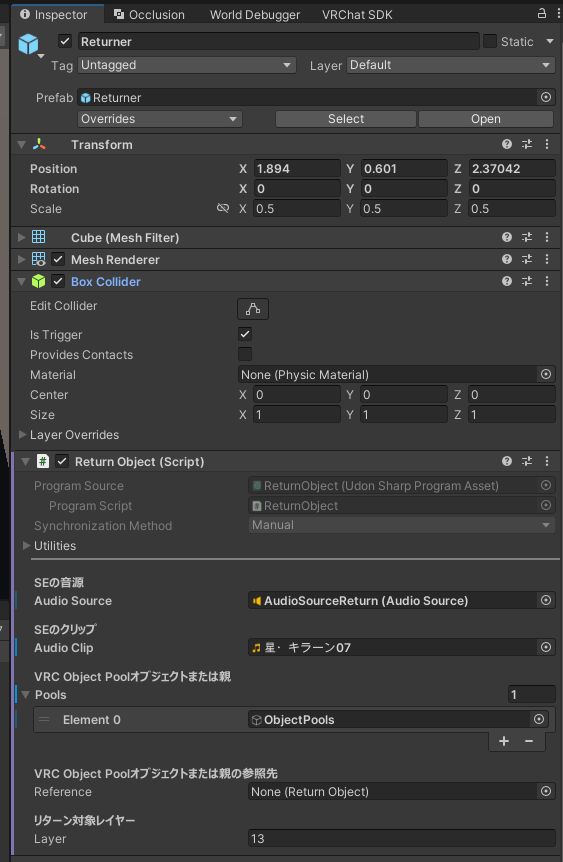Screen dimensions: 563x862
Task: Open the Layer dropdown showing Default
Action: (x=451, y=65)
